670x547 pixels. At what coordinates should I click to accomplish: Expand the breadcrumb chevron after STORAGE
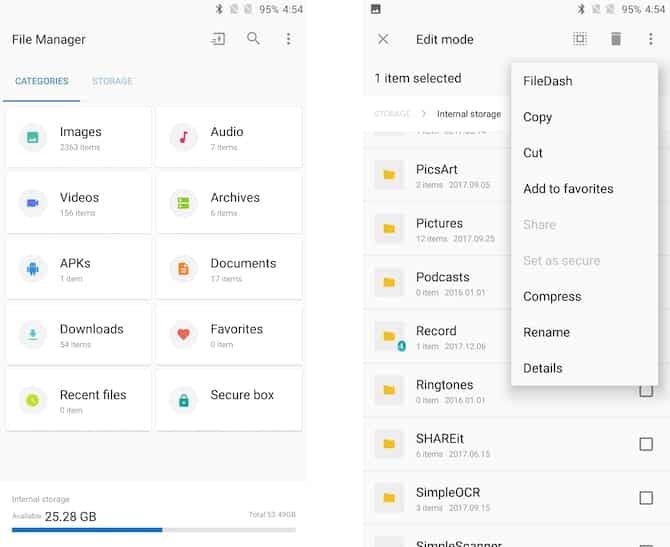tap(423, 114)
